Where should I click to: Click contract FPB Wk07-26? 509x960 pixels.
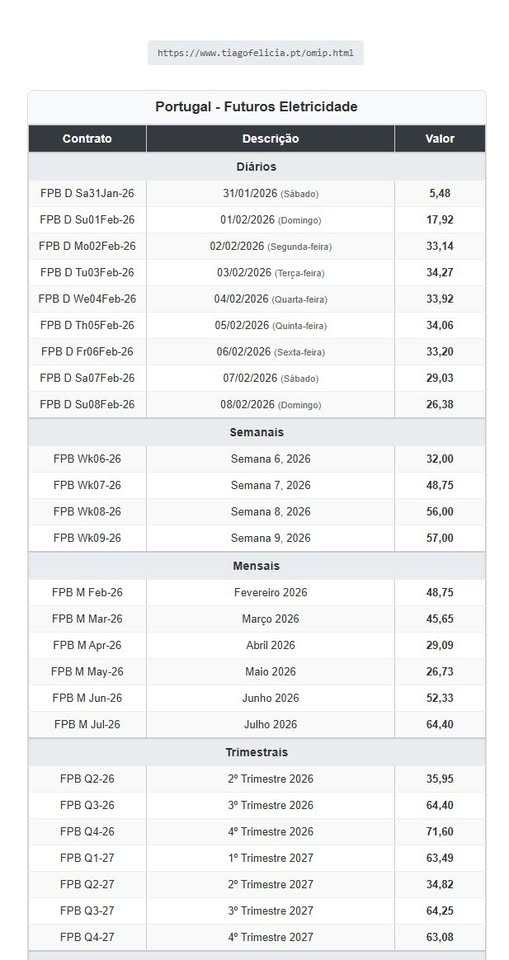87,486
